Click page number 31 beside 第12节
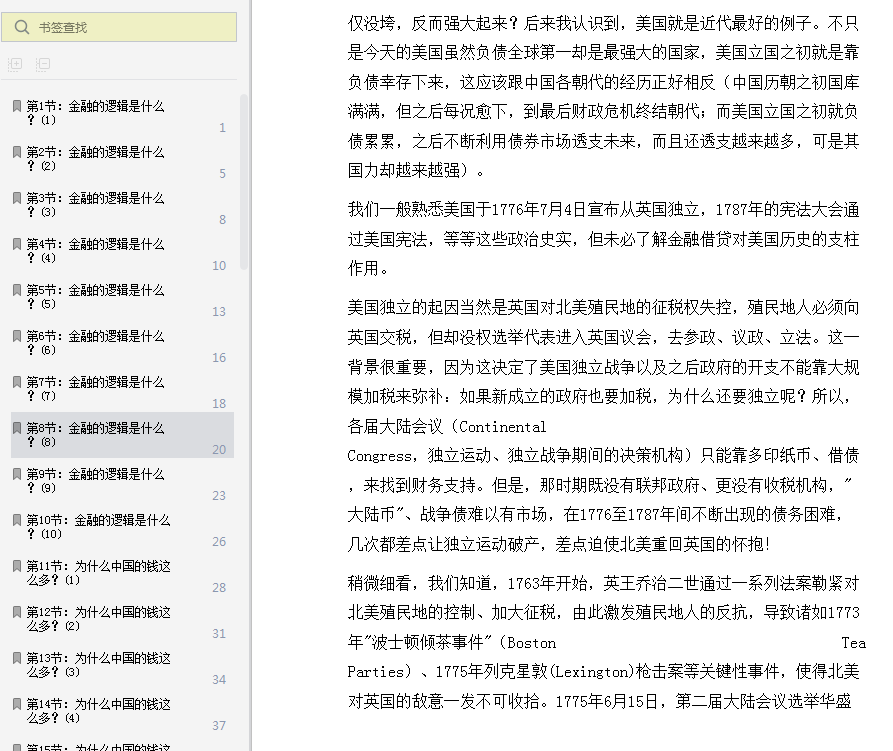The height and width of the screenshot is (751, 893). coord(219,634)
